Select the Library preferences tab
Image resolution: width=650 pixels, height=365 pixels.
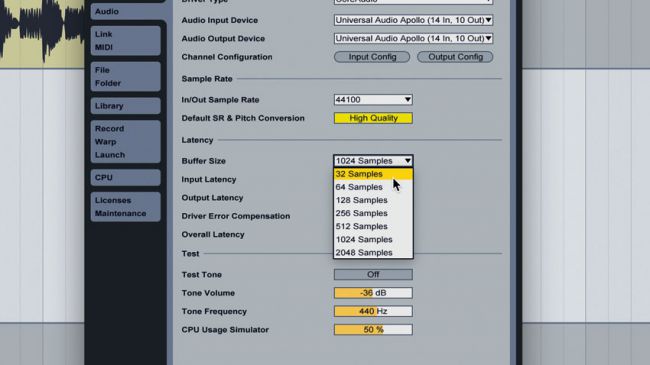click(126, 106)
